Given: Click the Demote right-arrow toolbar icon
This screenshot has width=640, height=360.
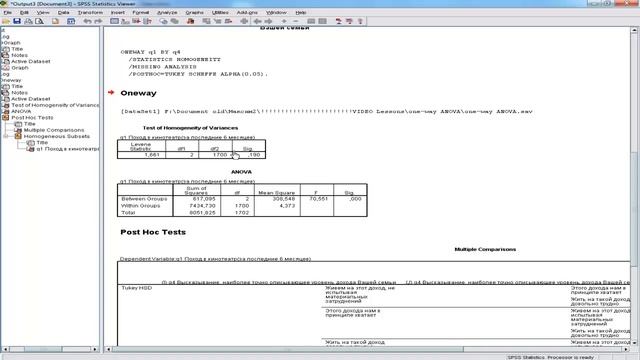Looking at the screenshot, I should click(269, 21).
